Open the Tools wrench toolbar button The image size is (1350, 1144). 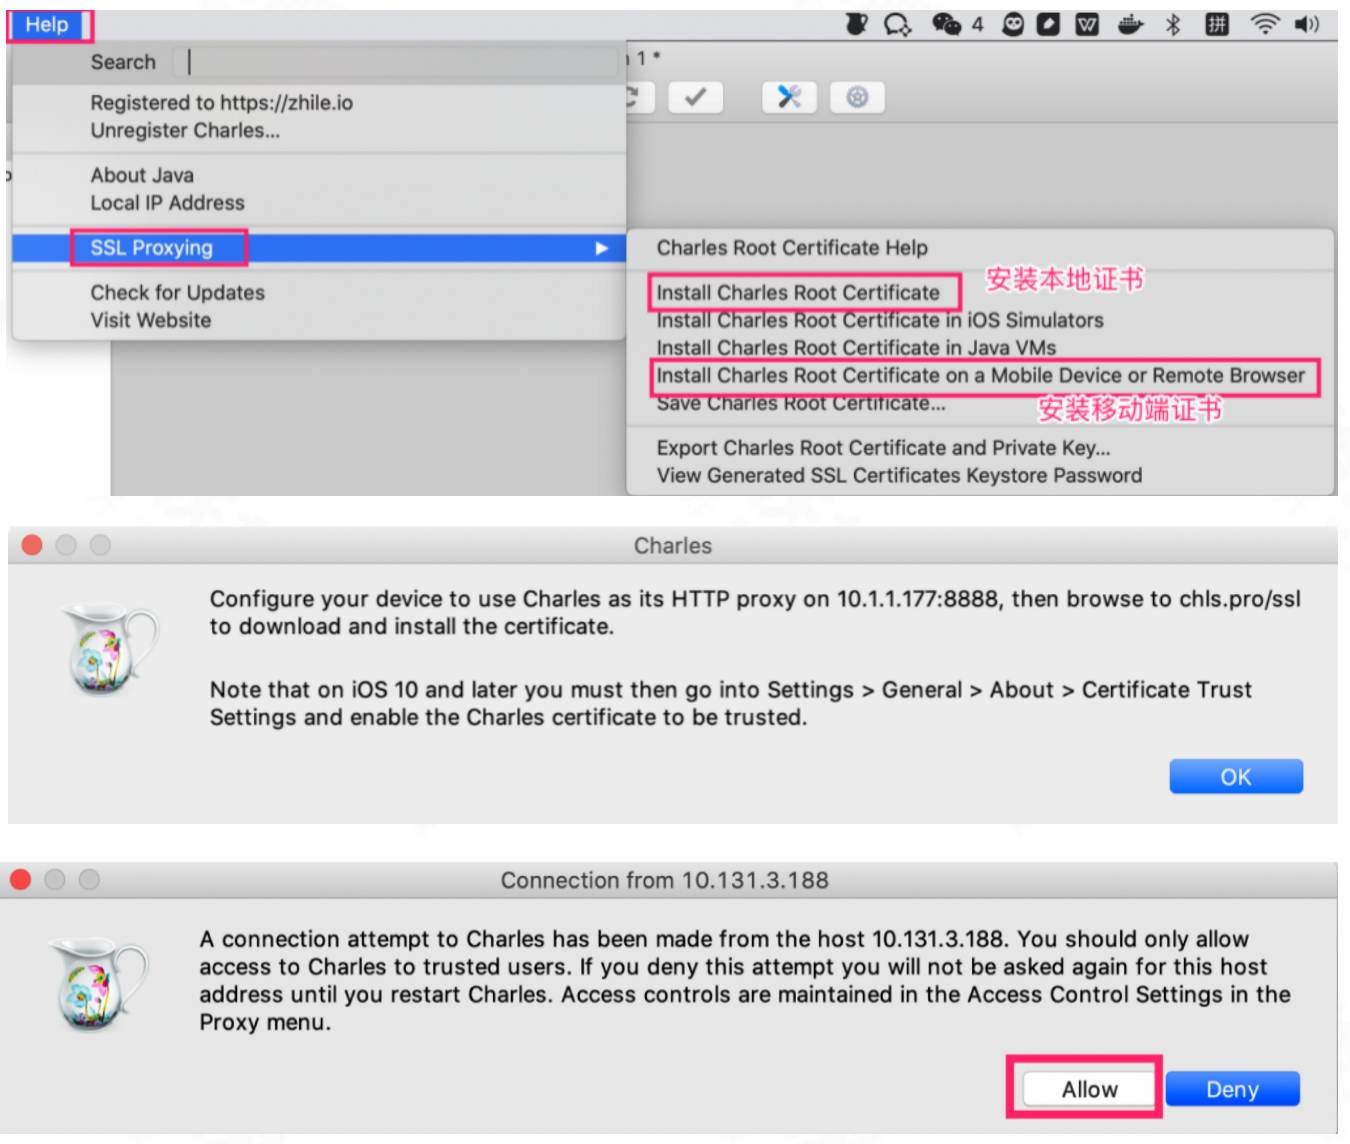(x=789, y=97)
